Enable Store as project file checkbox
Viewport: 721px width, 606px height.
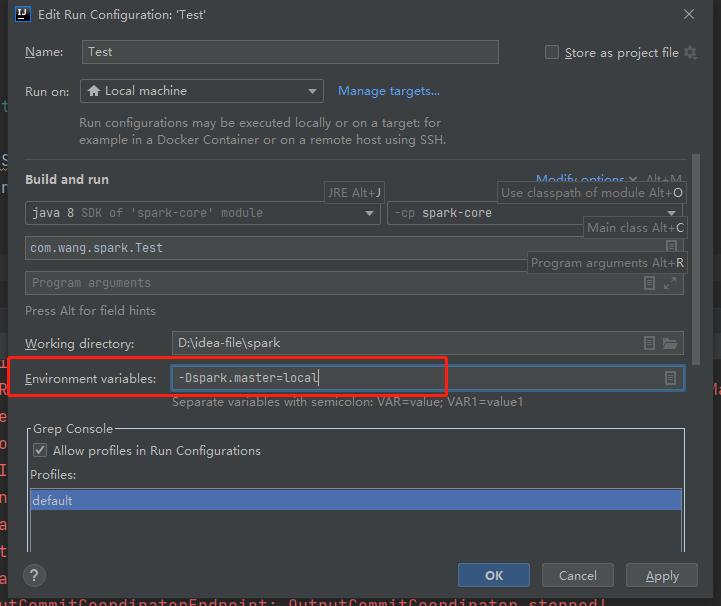(x=552, y=53)
